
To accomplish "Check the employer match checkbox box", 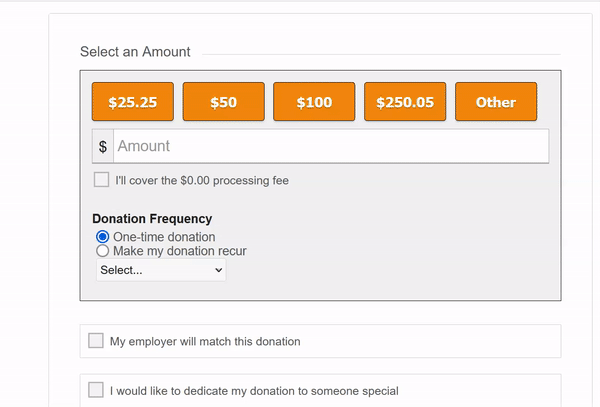I will (96, 341).
